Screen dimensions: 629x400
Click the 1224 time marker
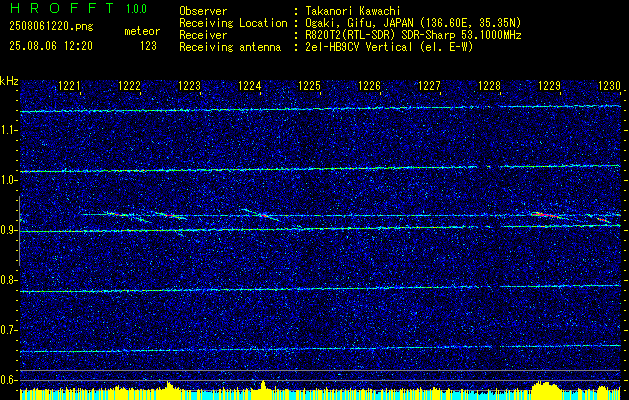[249, 86]
